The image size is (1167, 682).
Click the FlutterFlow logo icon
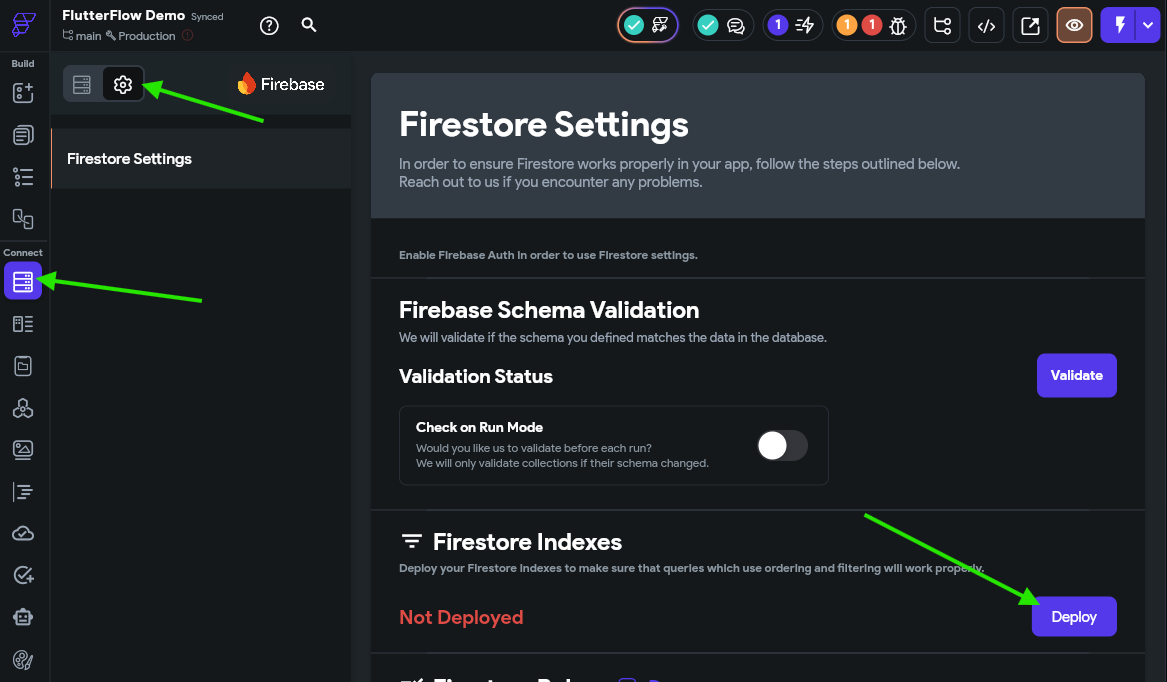click(23, 25)
